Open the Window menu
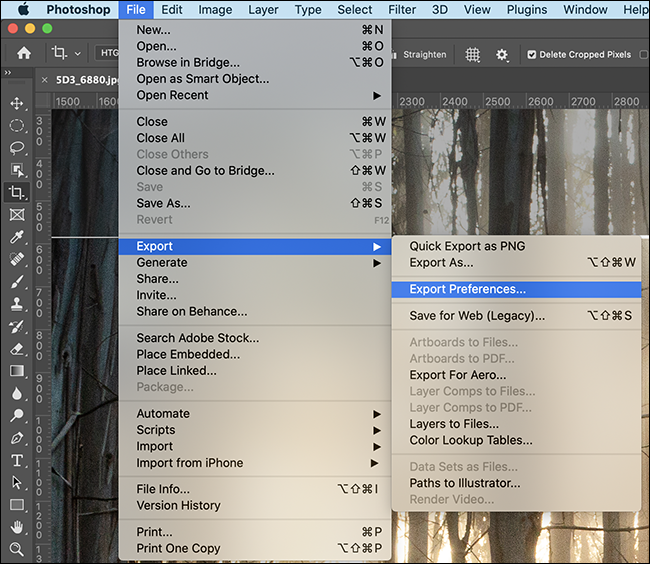The width and height of the screenshot is (650, 564). point(585,10)
